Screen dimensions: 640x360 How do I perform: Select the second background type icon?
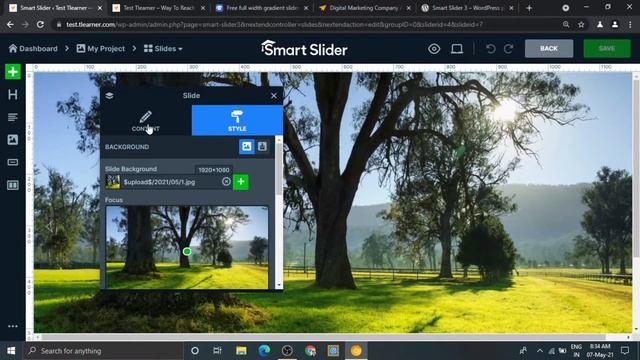(262, 147)
